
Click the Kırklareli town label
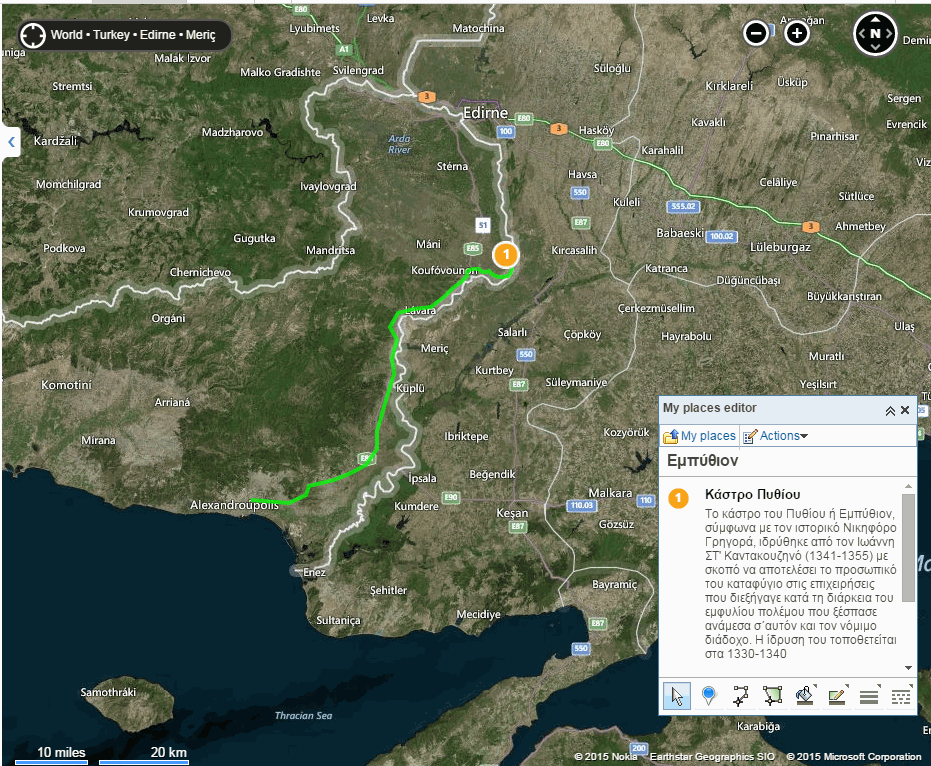[729, 86]
